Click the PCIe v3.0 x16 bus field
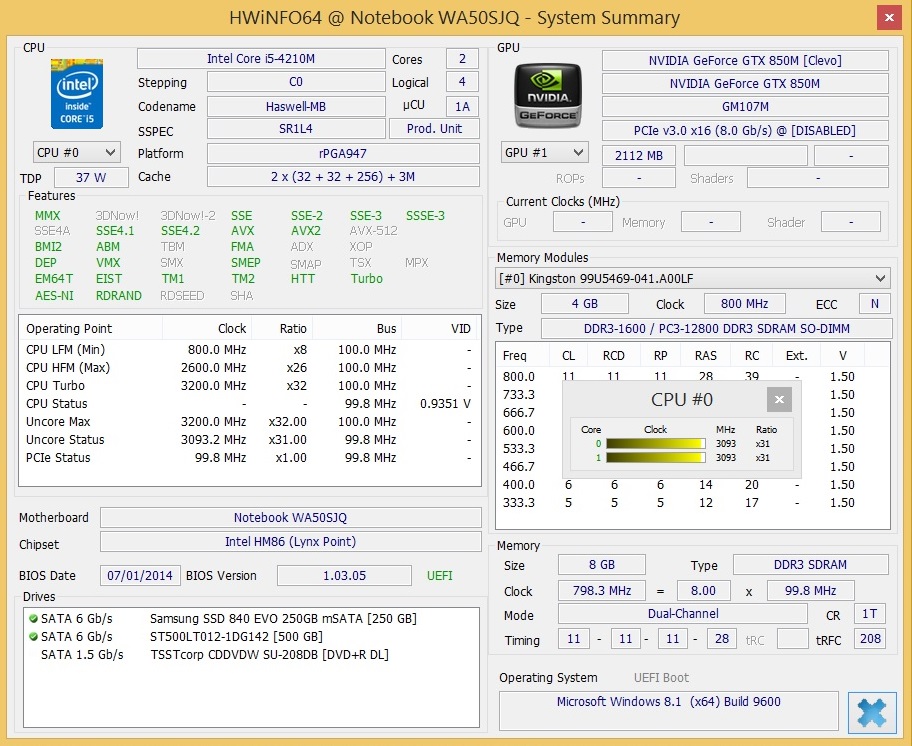The image size is (912, 746). 745,130
